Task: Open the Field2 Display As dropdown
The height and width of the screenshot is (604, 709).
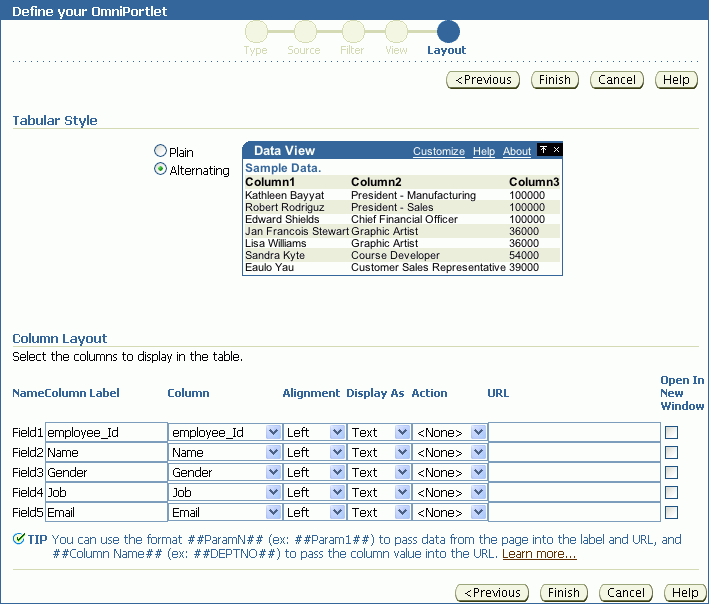Action: 379,453
